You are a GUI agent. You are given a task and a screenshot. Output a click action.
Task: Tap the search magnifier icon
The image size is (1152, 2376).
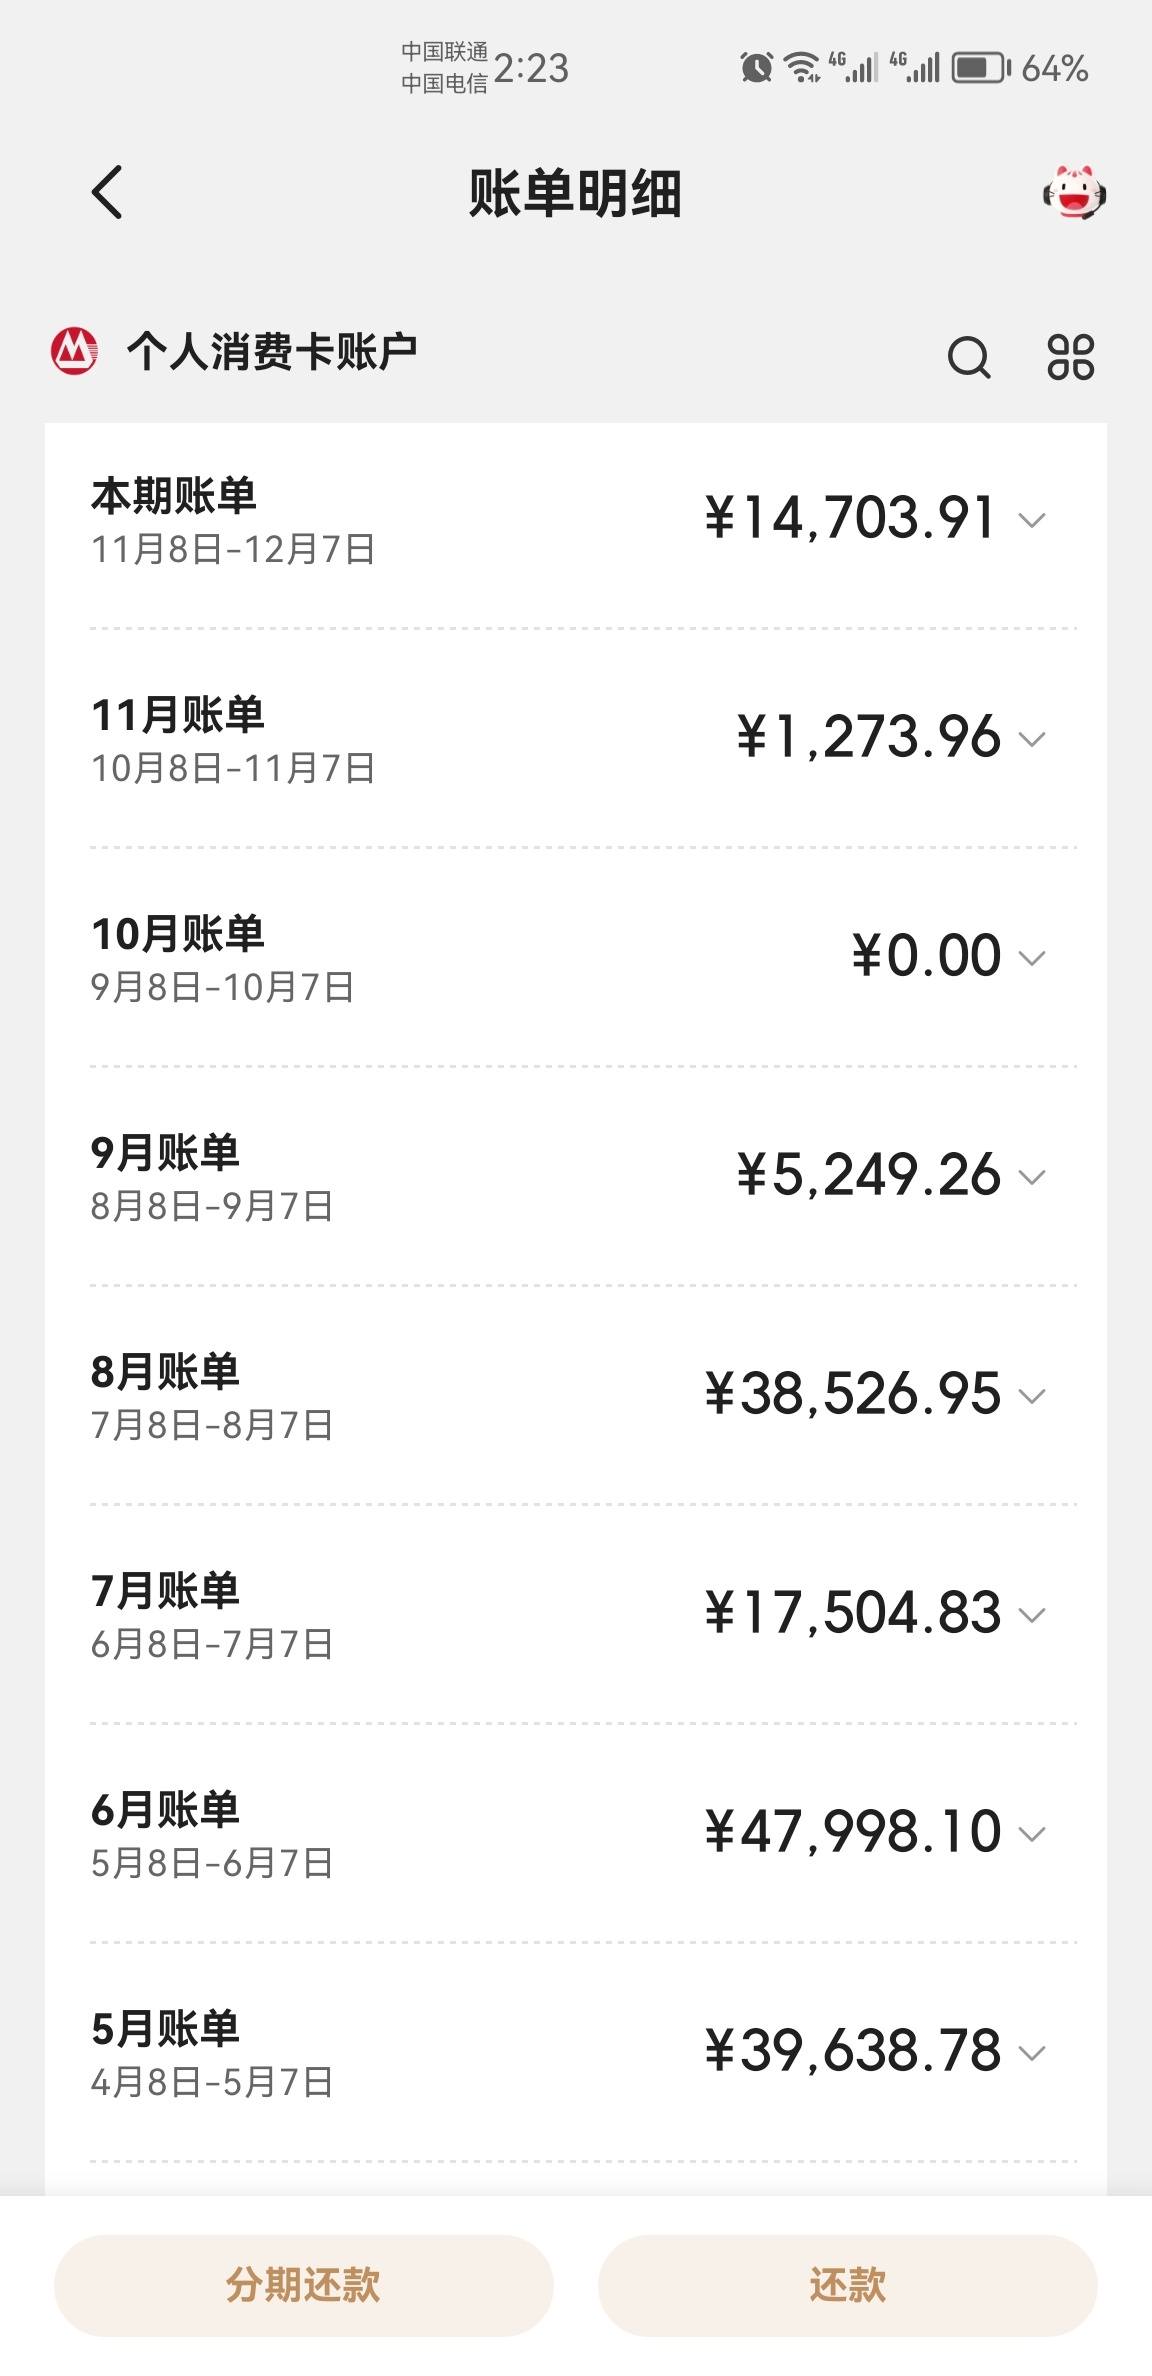969,357
